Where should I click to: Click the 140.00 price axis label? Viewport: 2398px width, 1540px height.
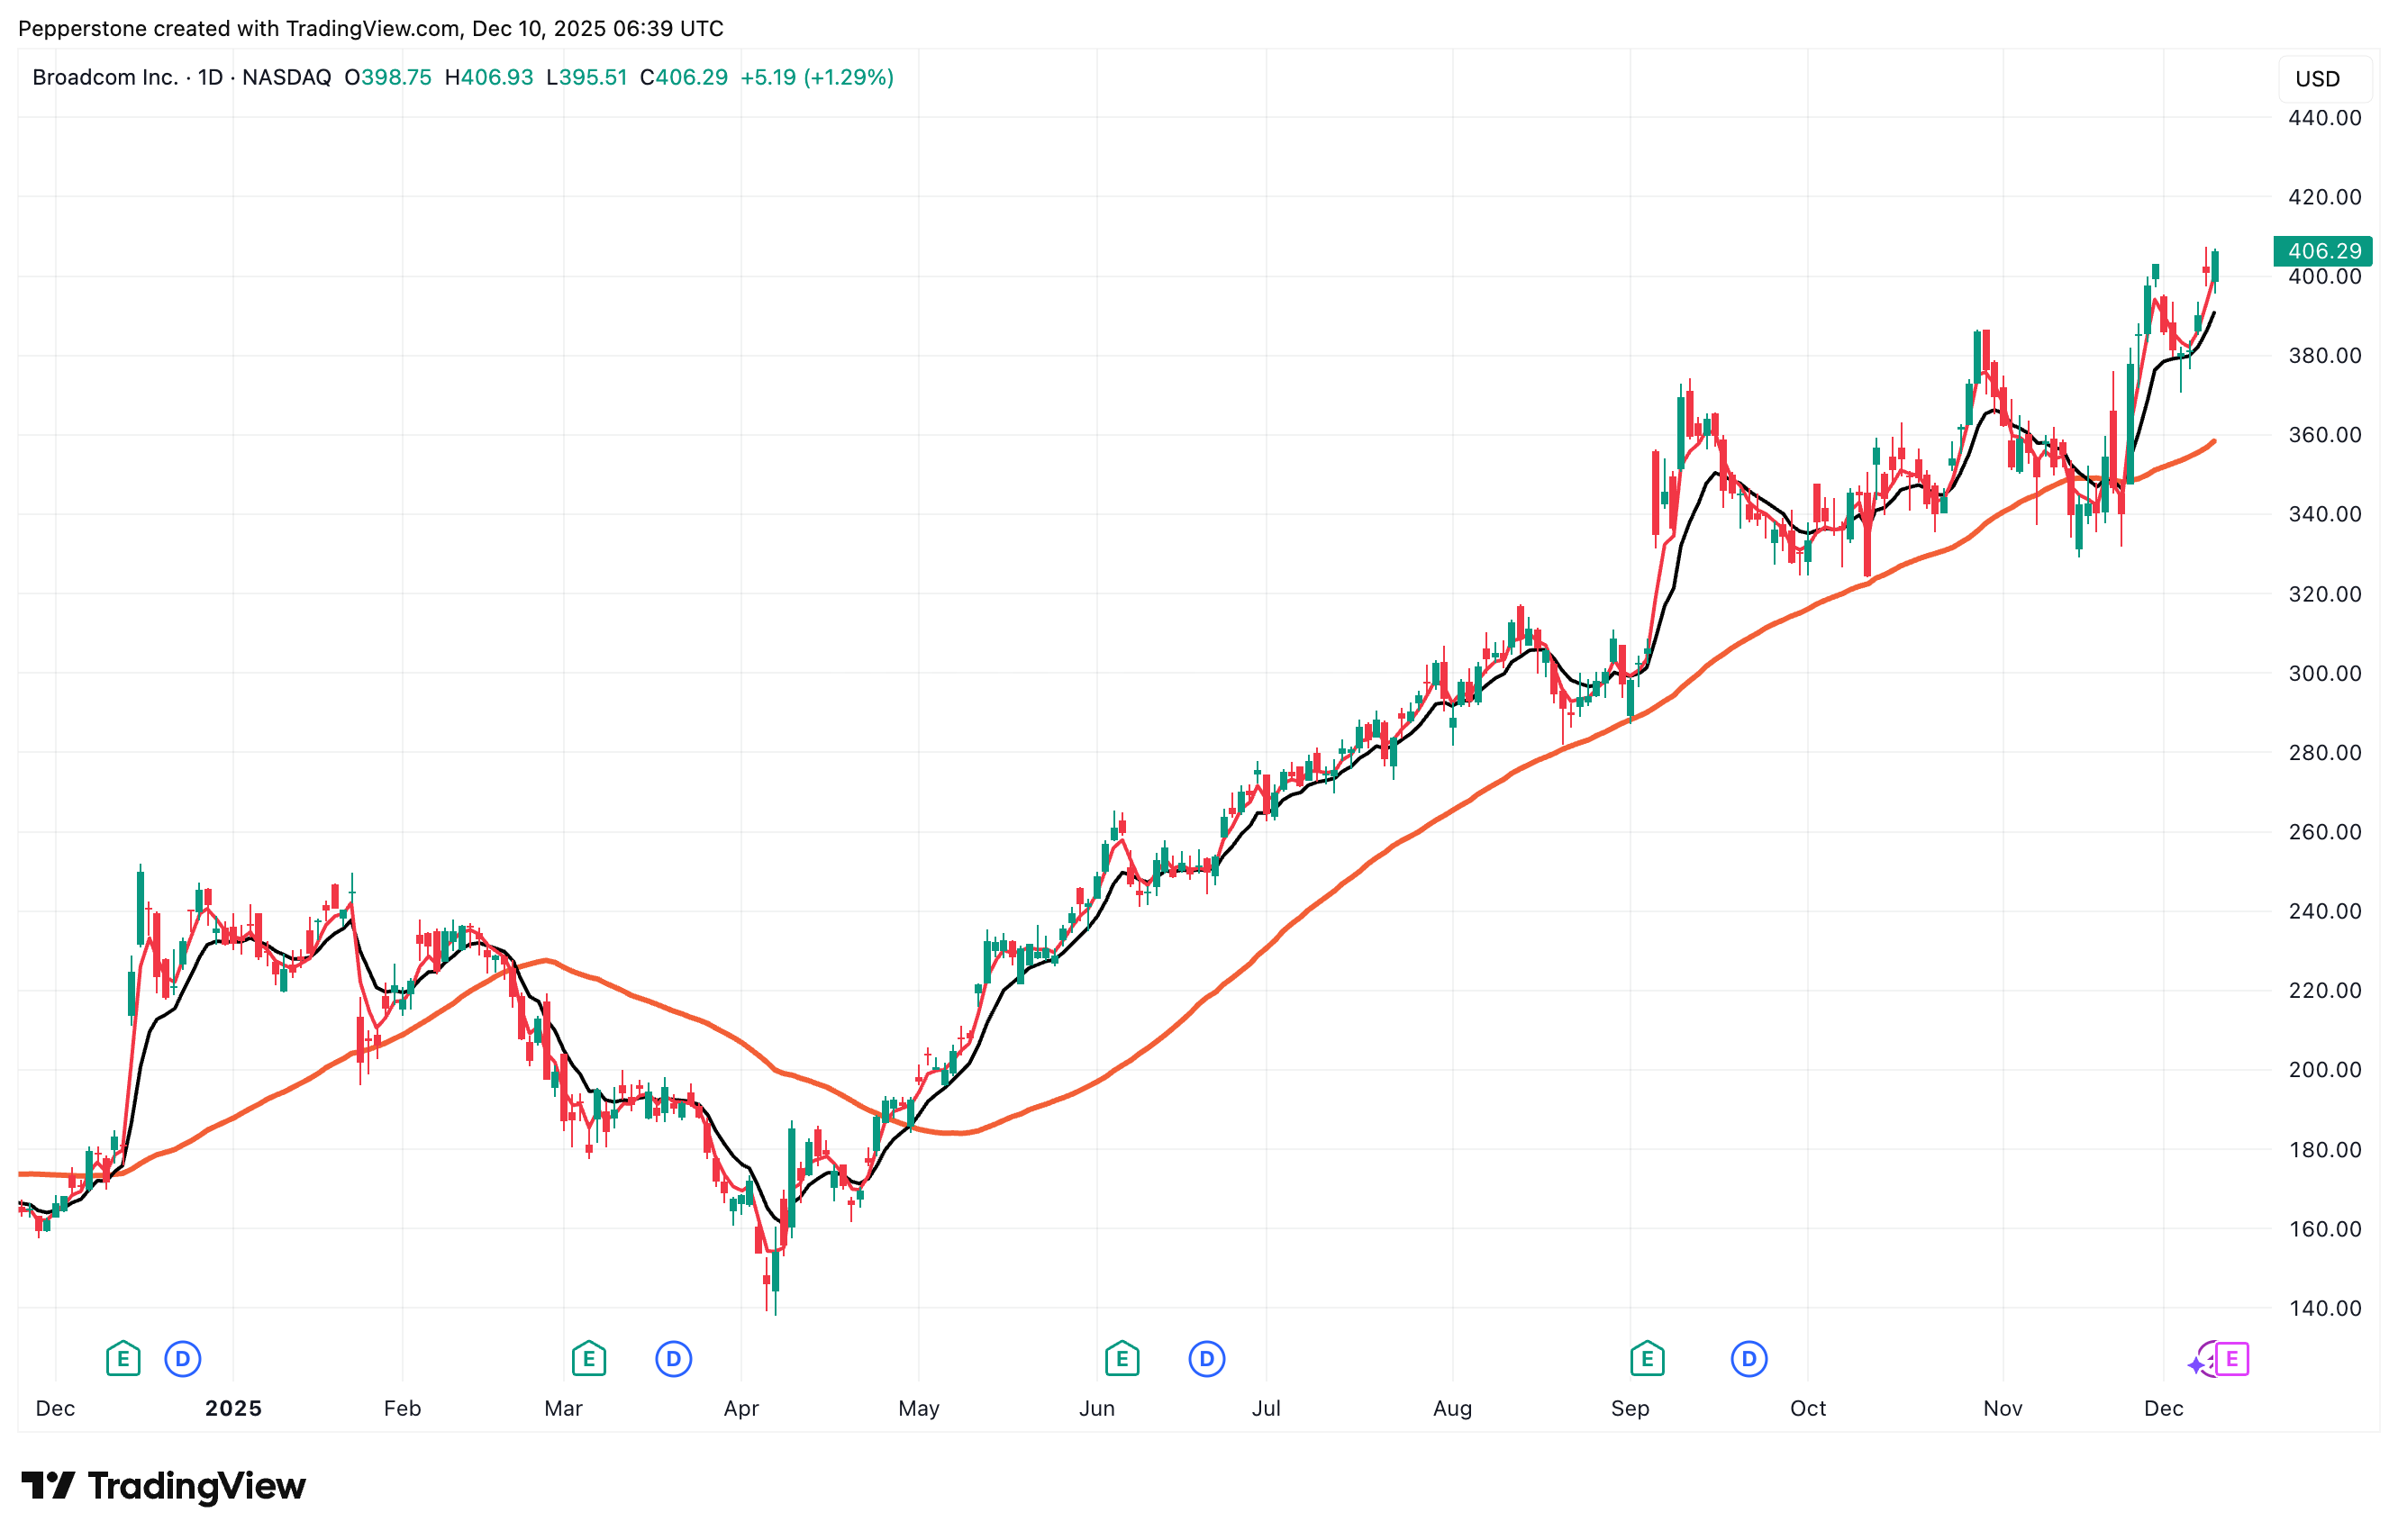point(2324,1307)
